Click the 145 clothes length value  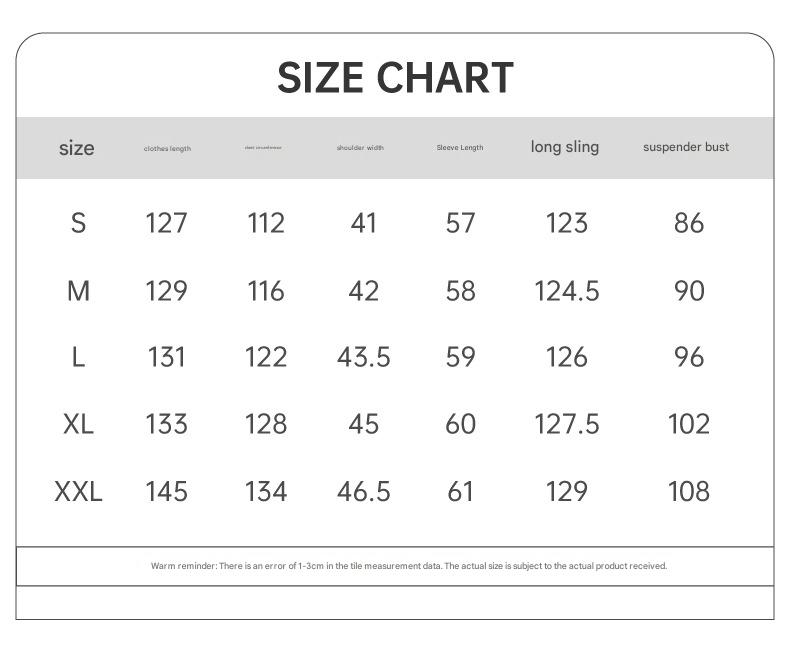pos(166,491)
